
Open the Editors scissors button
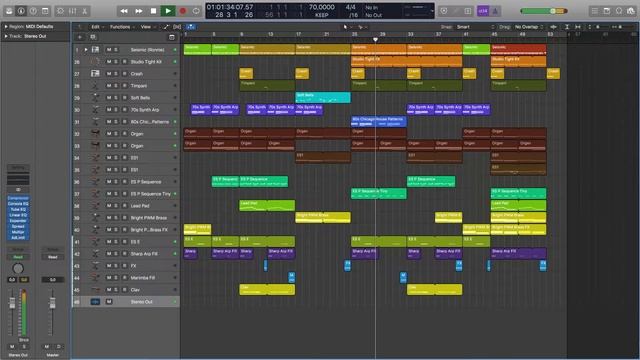tap(84, 11)
